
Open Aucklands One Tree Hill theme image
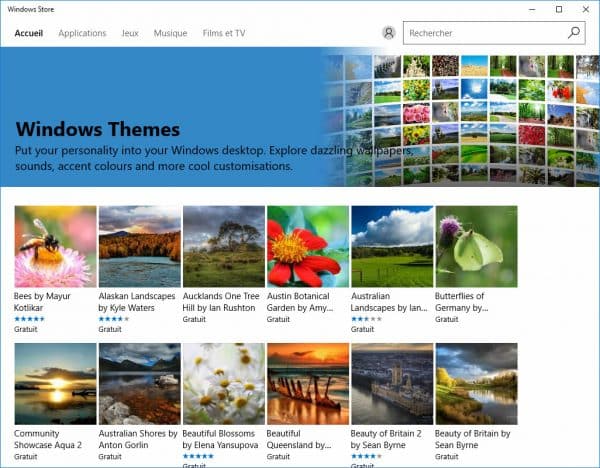coord(224,246)
